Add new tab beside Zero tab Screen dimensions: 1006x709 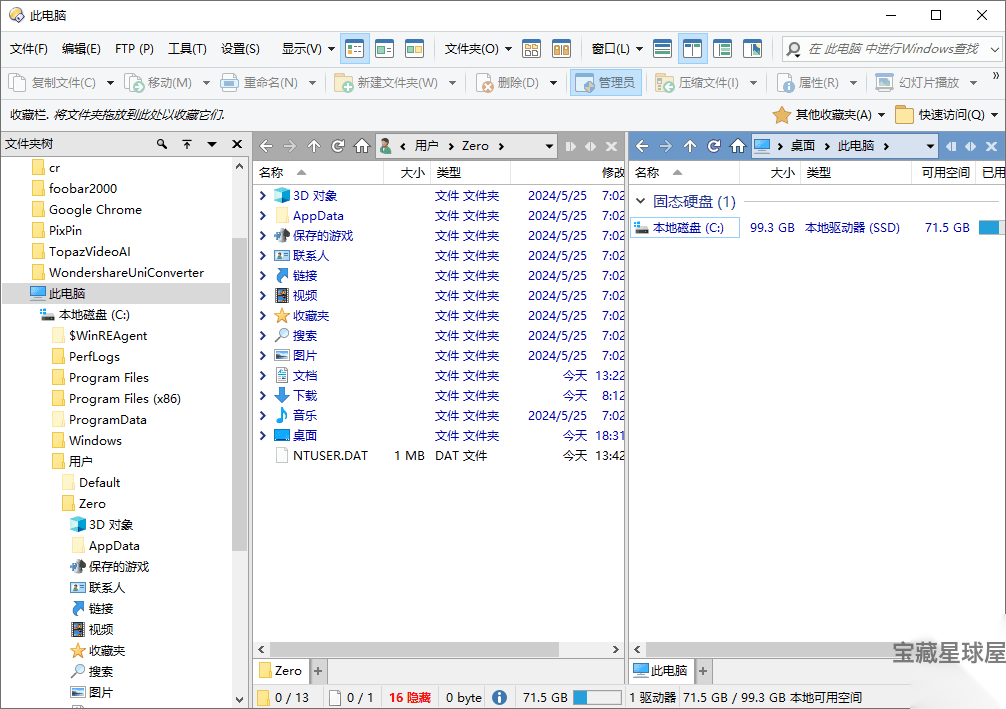[x=318, y=671]
